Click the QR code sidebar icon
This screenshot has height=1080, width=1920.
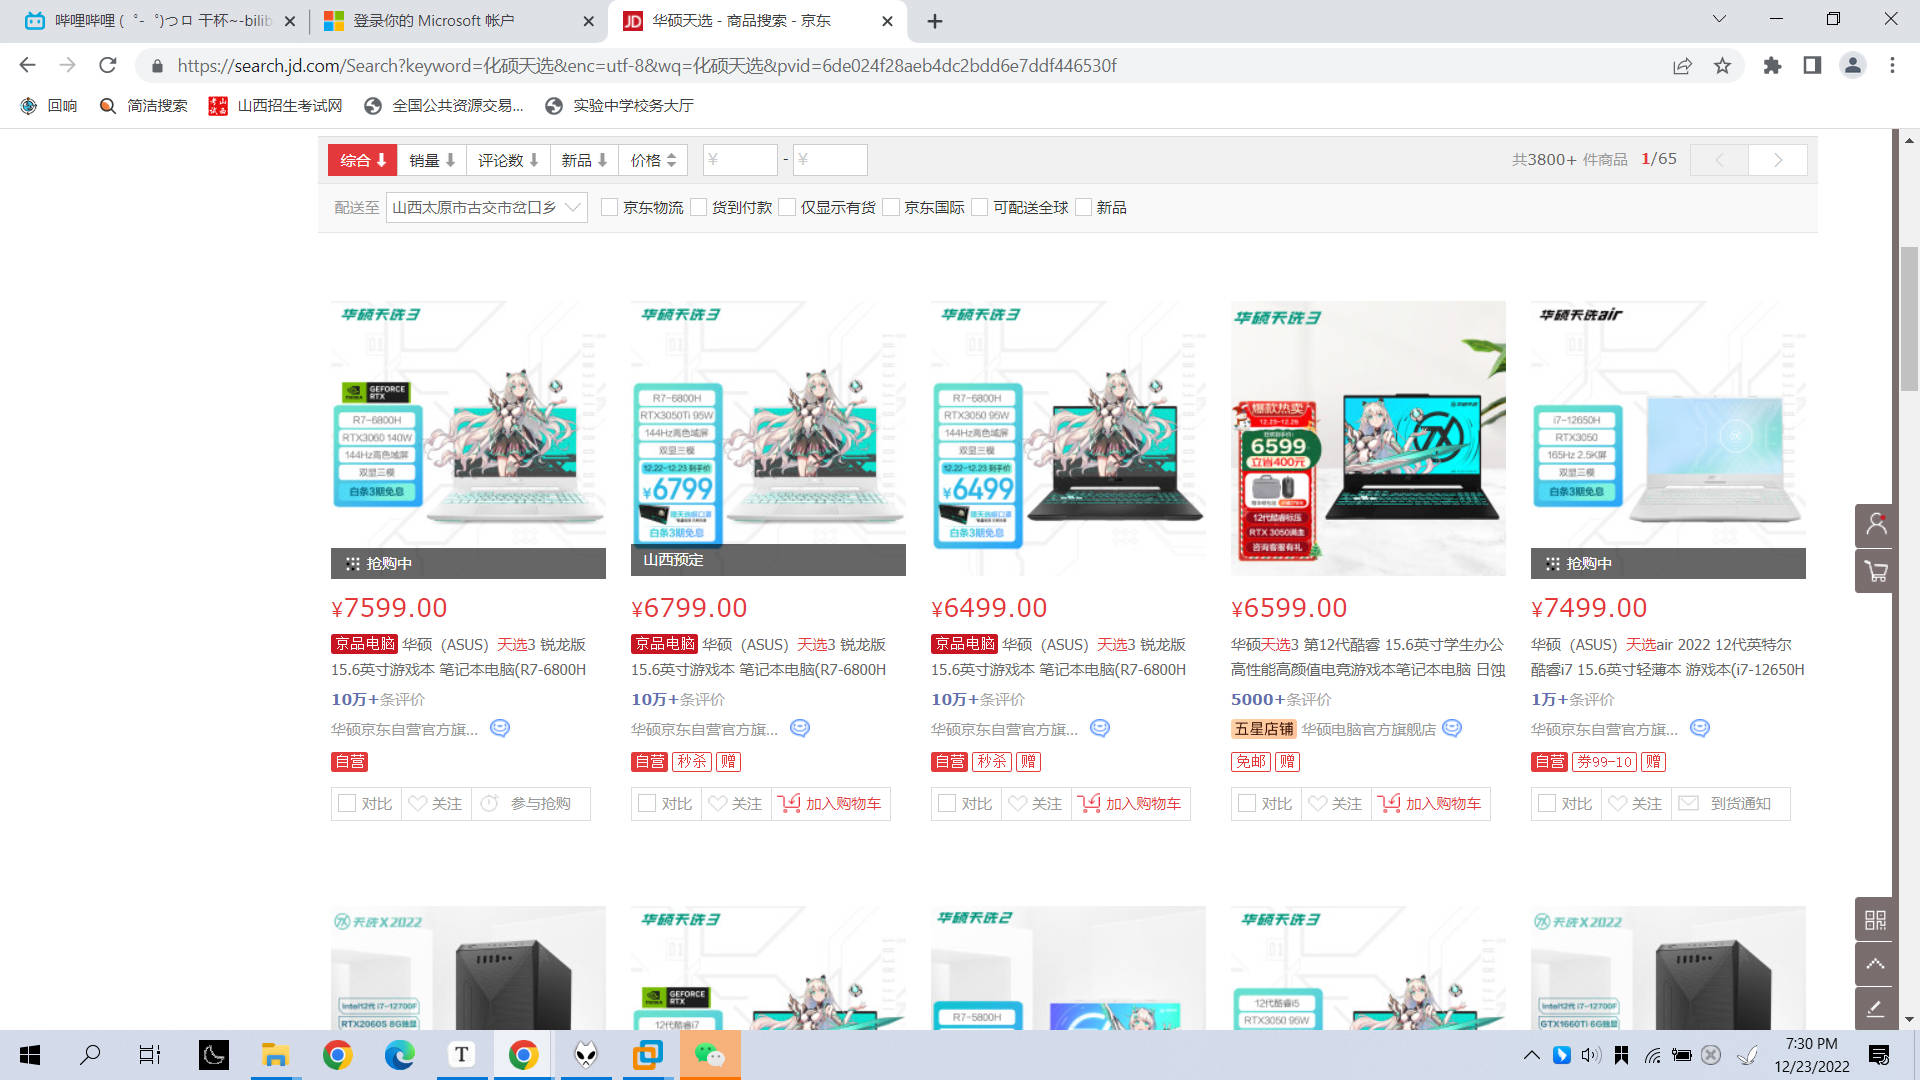coord(1875,919)
